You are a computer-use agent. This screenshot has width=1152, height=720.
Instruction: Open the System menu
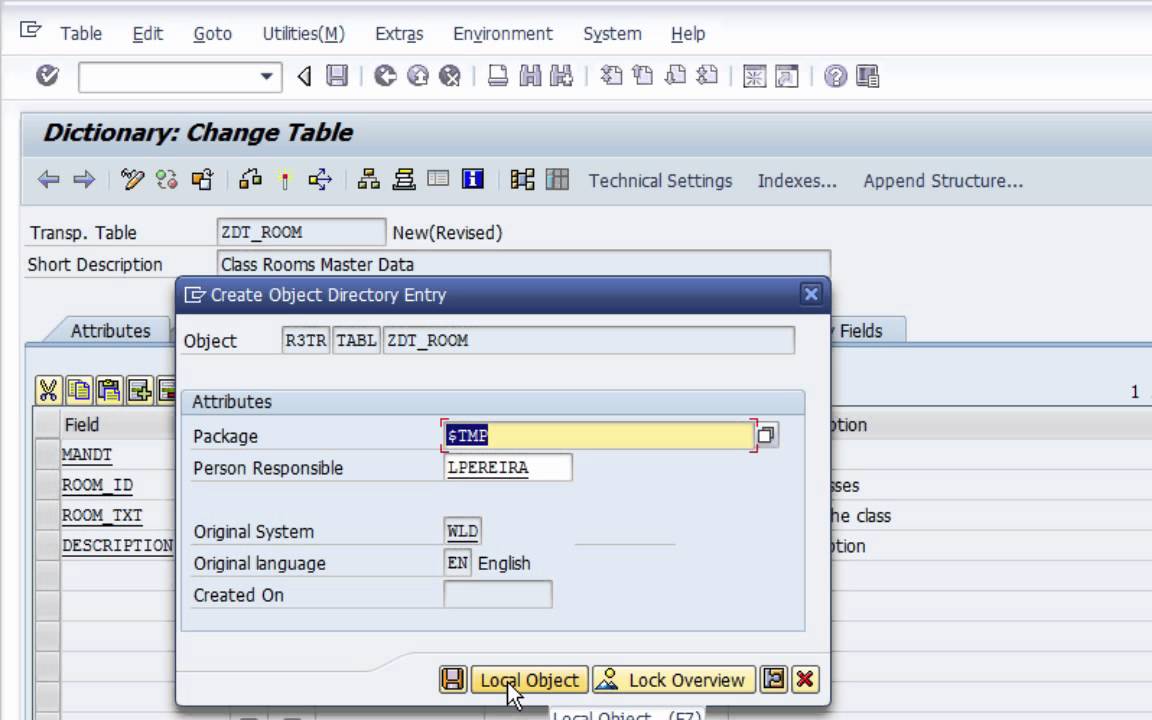pos(612,34)
